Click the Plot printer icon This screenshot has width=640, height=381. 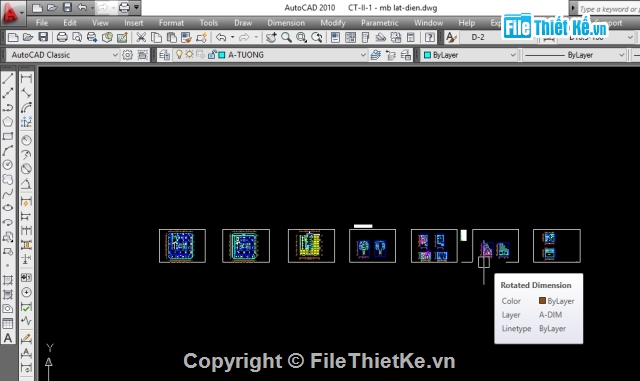coord(62,38)
